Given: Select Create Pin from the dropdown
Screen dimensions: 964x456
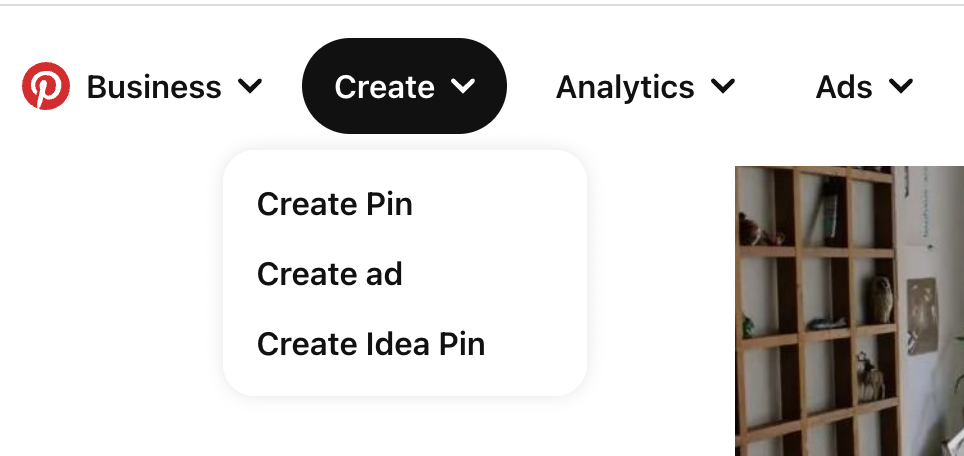Looking at the screenshot, I should (x=335, y=204).
